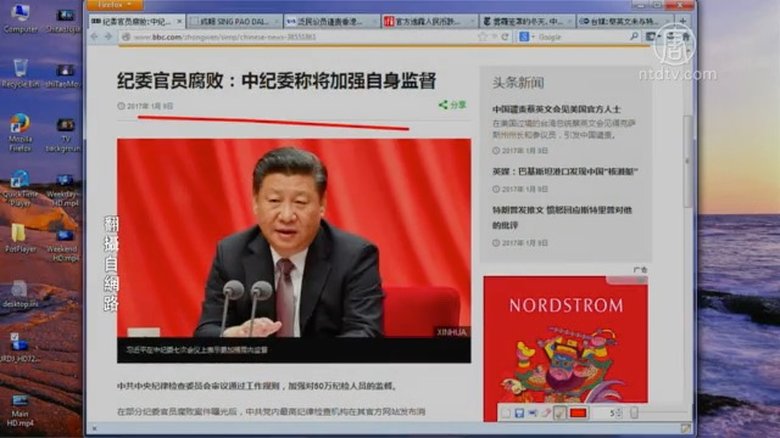Select the first BBC article browser tab
Image resolution: width=780 pixels, height=438 pixels.
[136, 21]
